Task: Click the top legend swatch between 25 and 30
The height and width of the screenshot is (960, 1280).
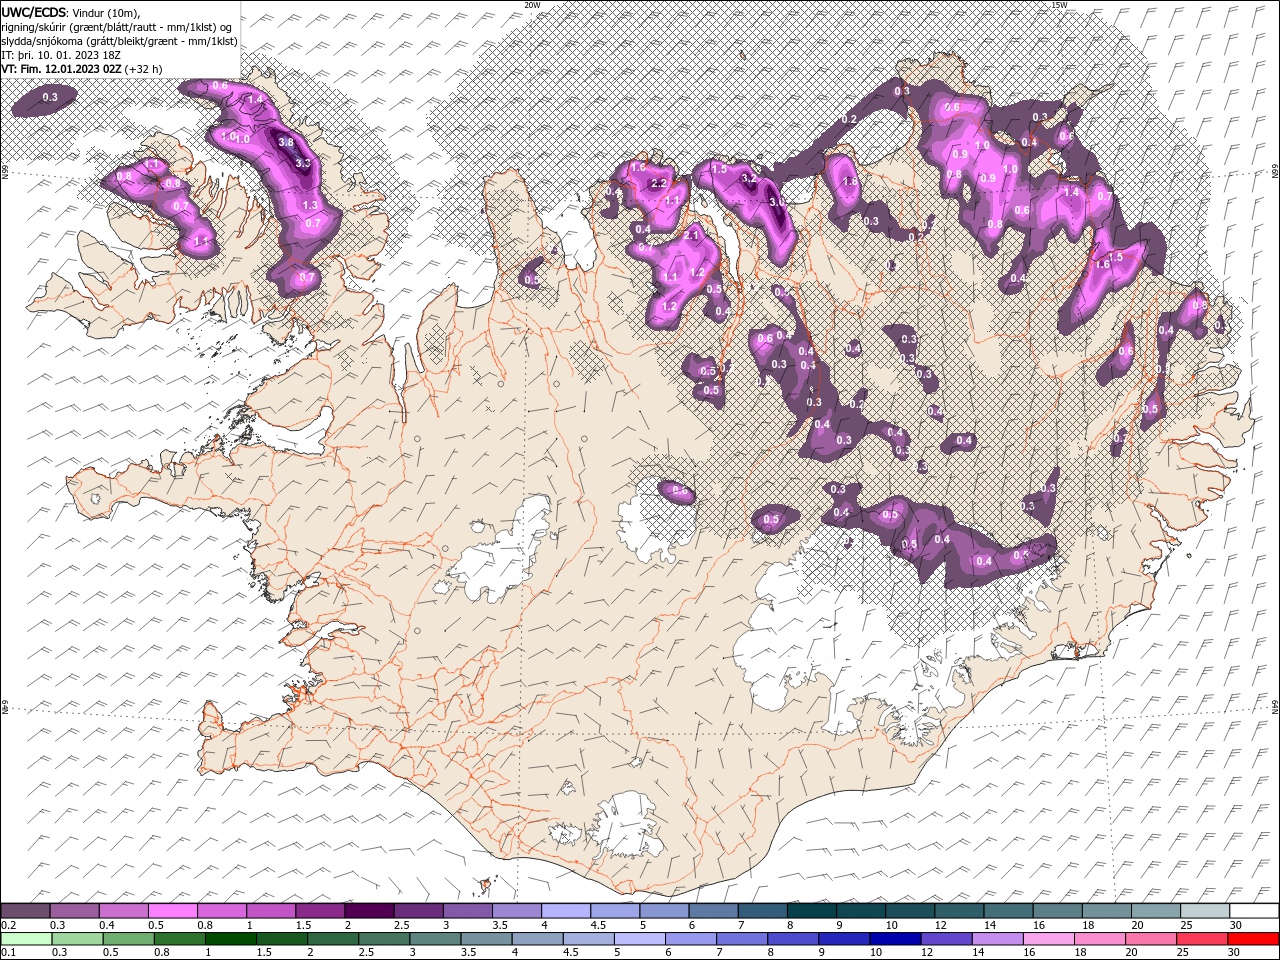Action: point(1205,911)
